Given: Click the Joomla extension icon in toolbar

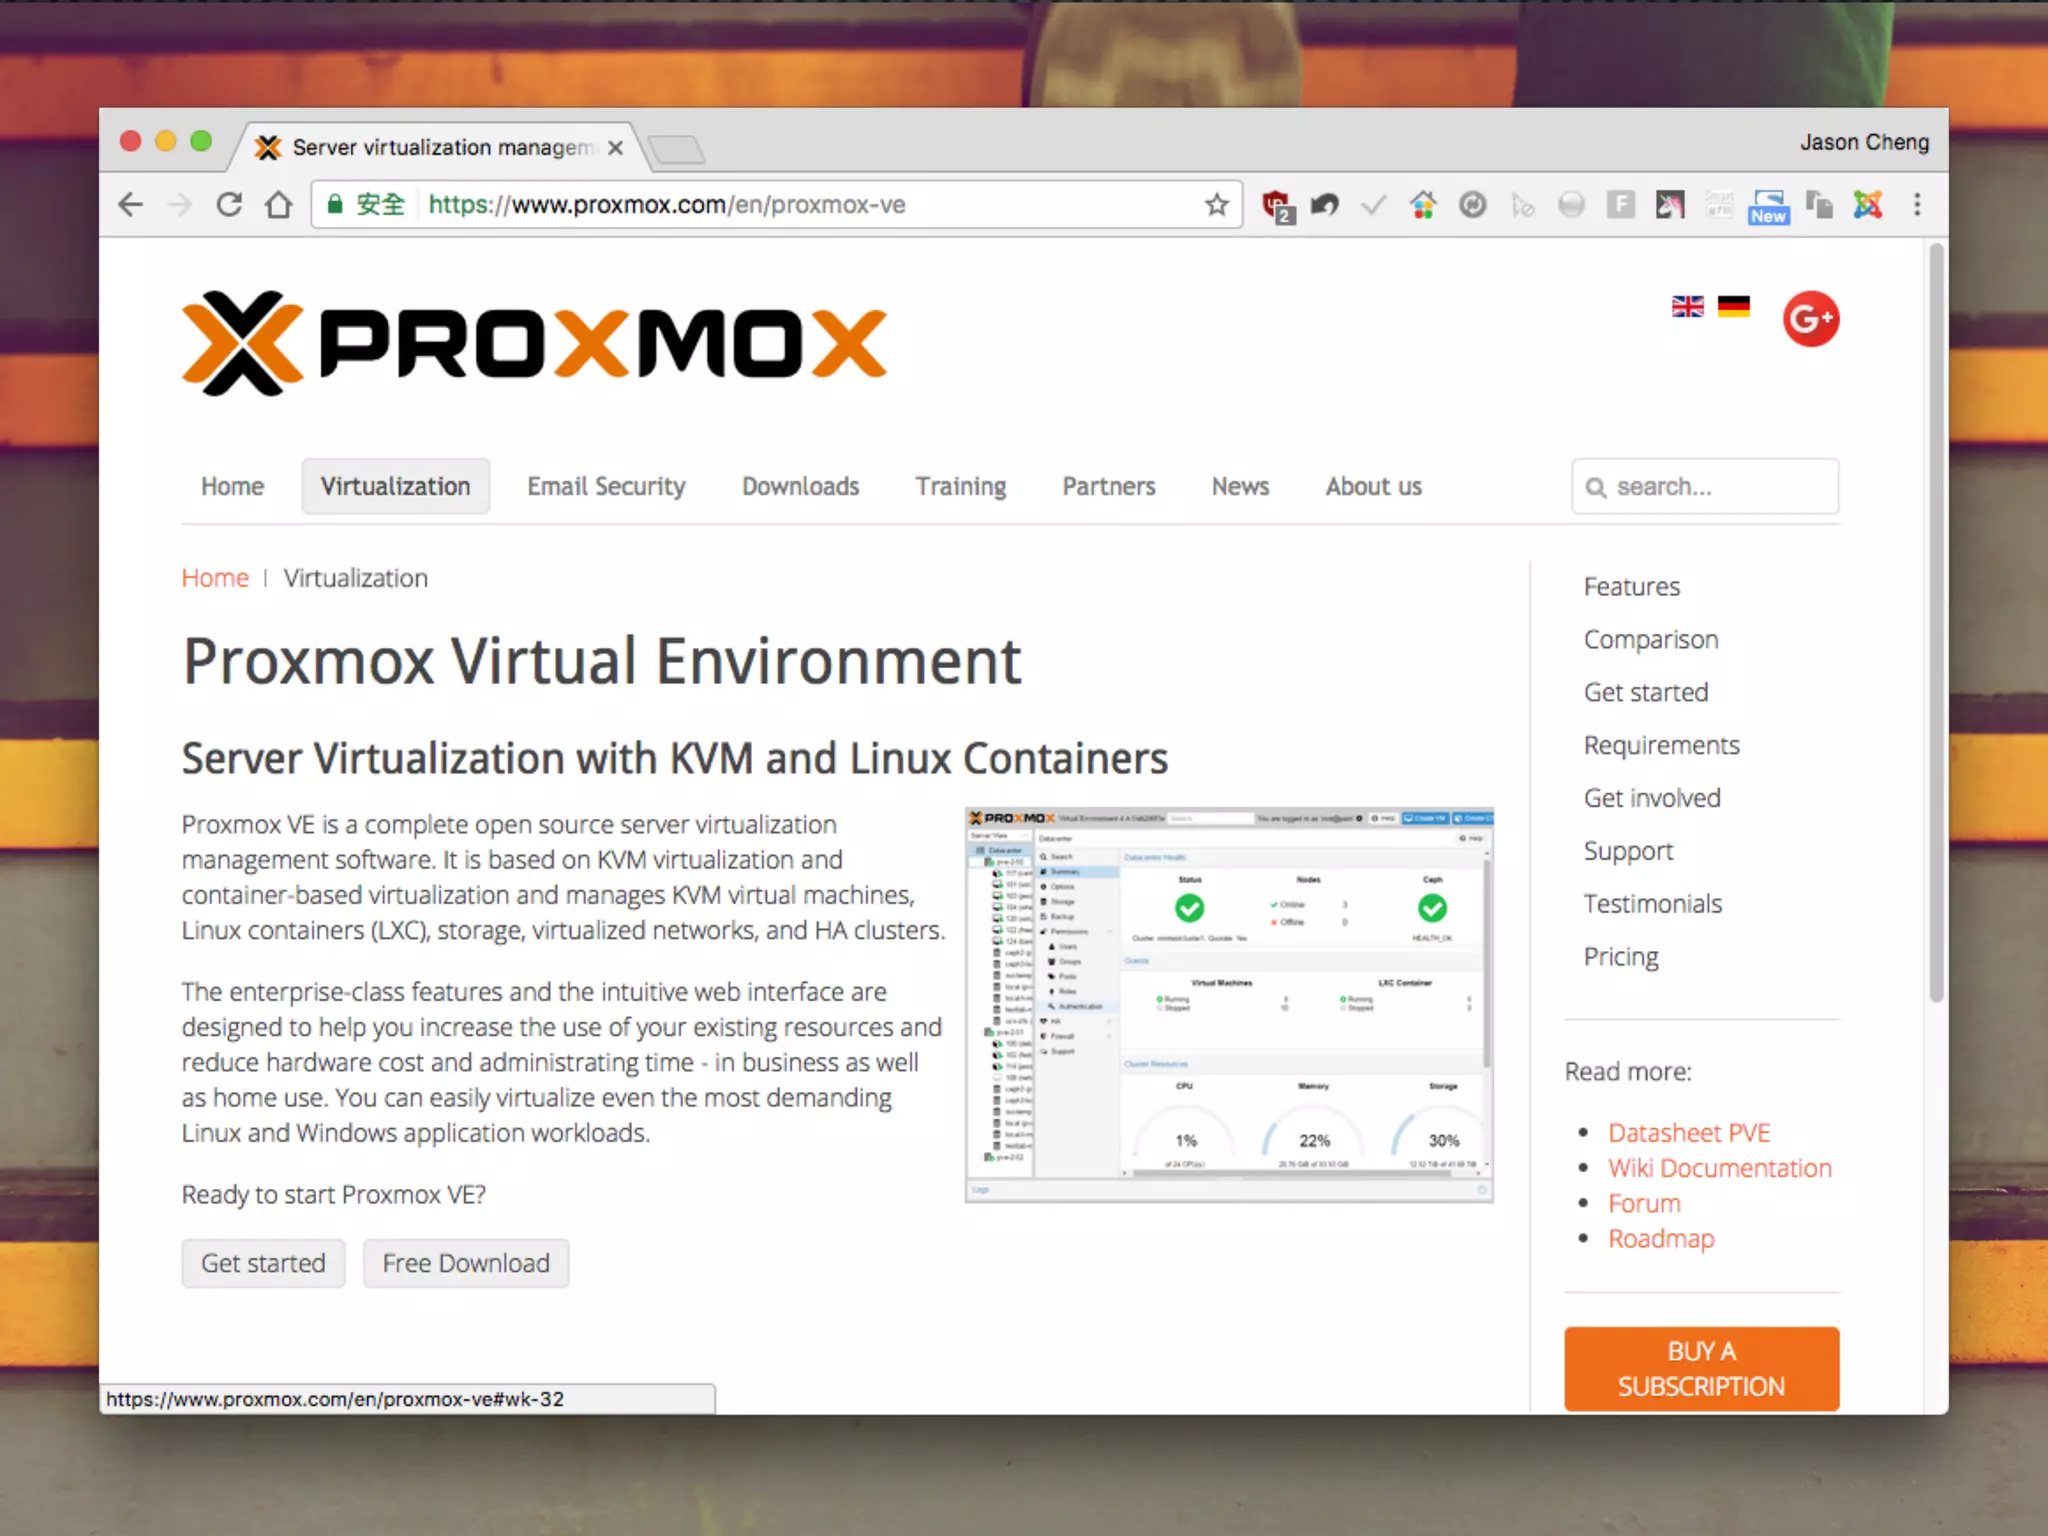Looking at the screenshot, I should coord(1867,205).
